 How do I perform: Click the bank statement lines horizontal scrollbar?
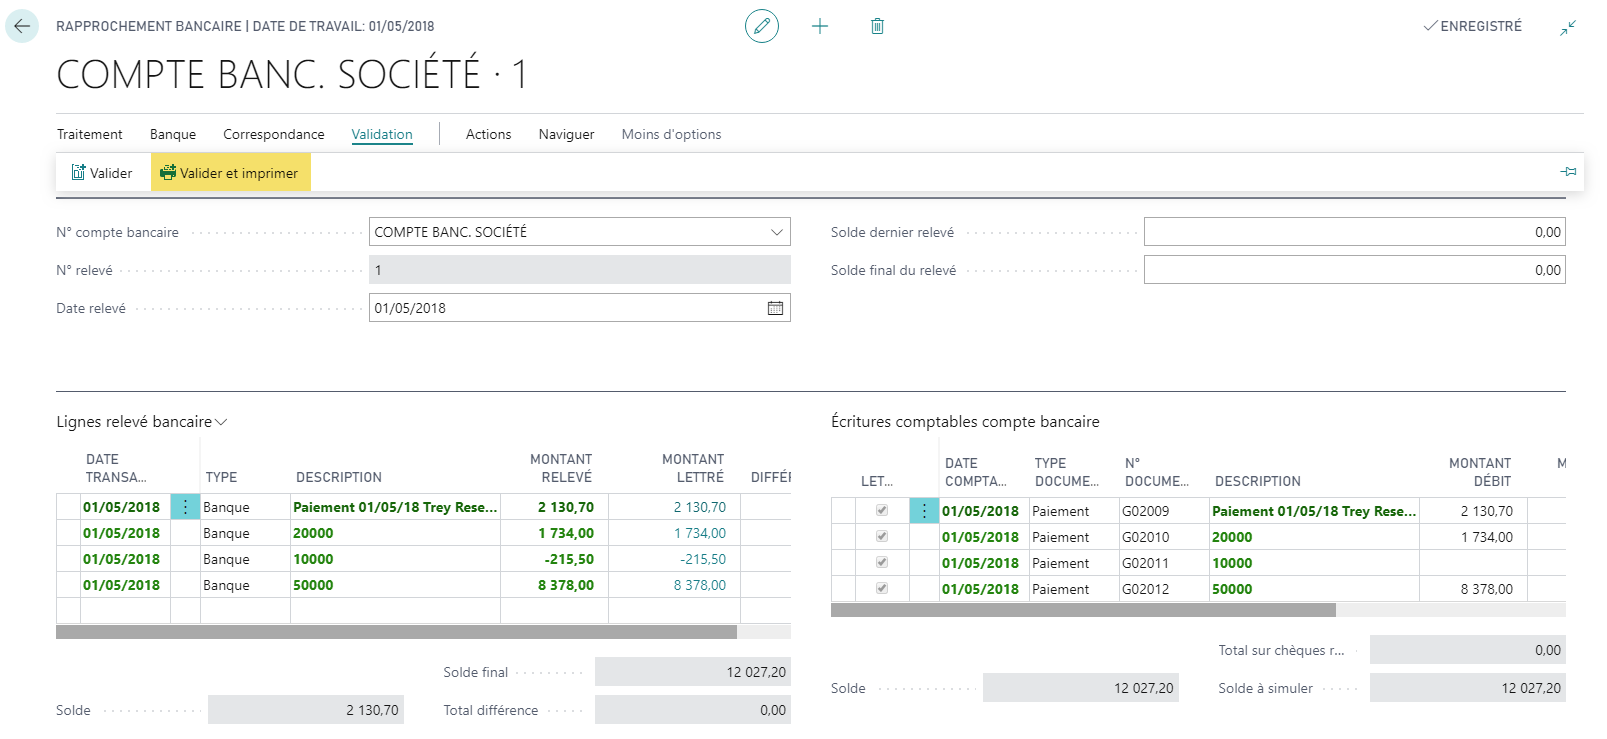tap(396, 632)
